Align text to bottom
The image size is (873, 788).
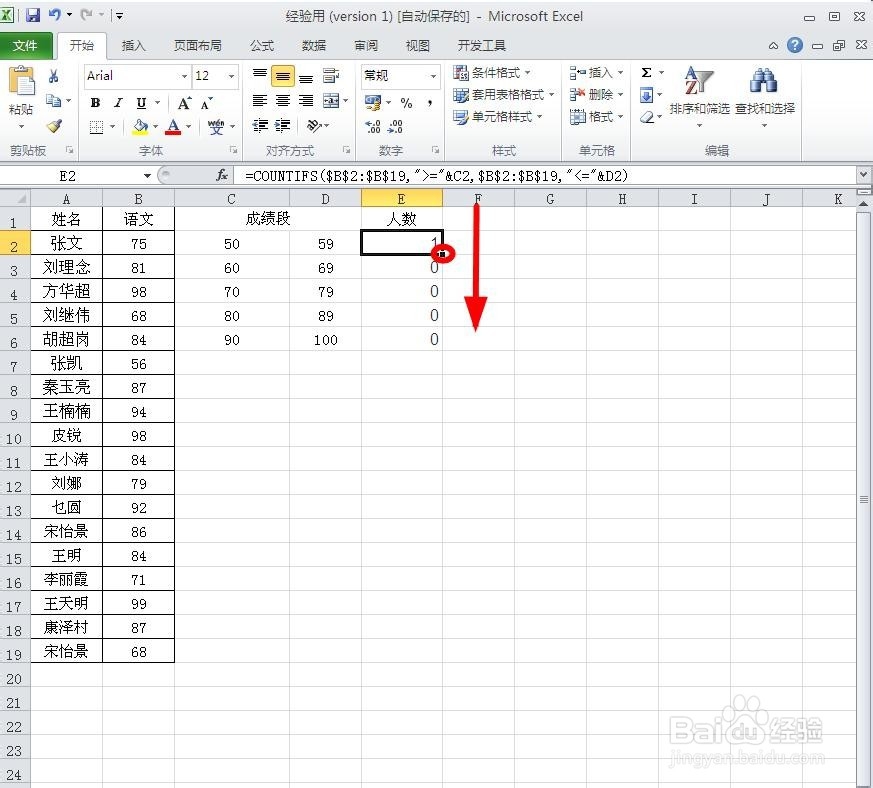click(x=306, y=77)
